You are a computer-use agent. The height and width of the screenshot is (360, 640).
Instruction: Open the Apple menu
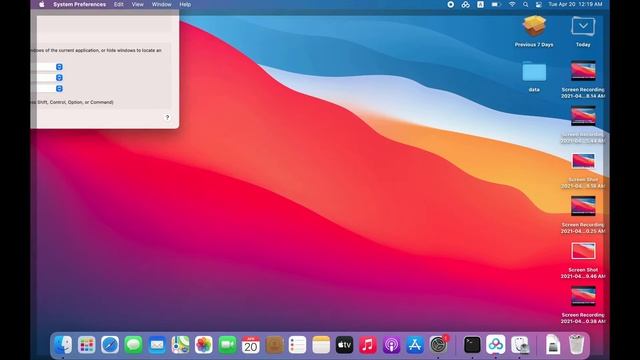42,4
